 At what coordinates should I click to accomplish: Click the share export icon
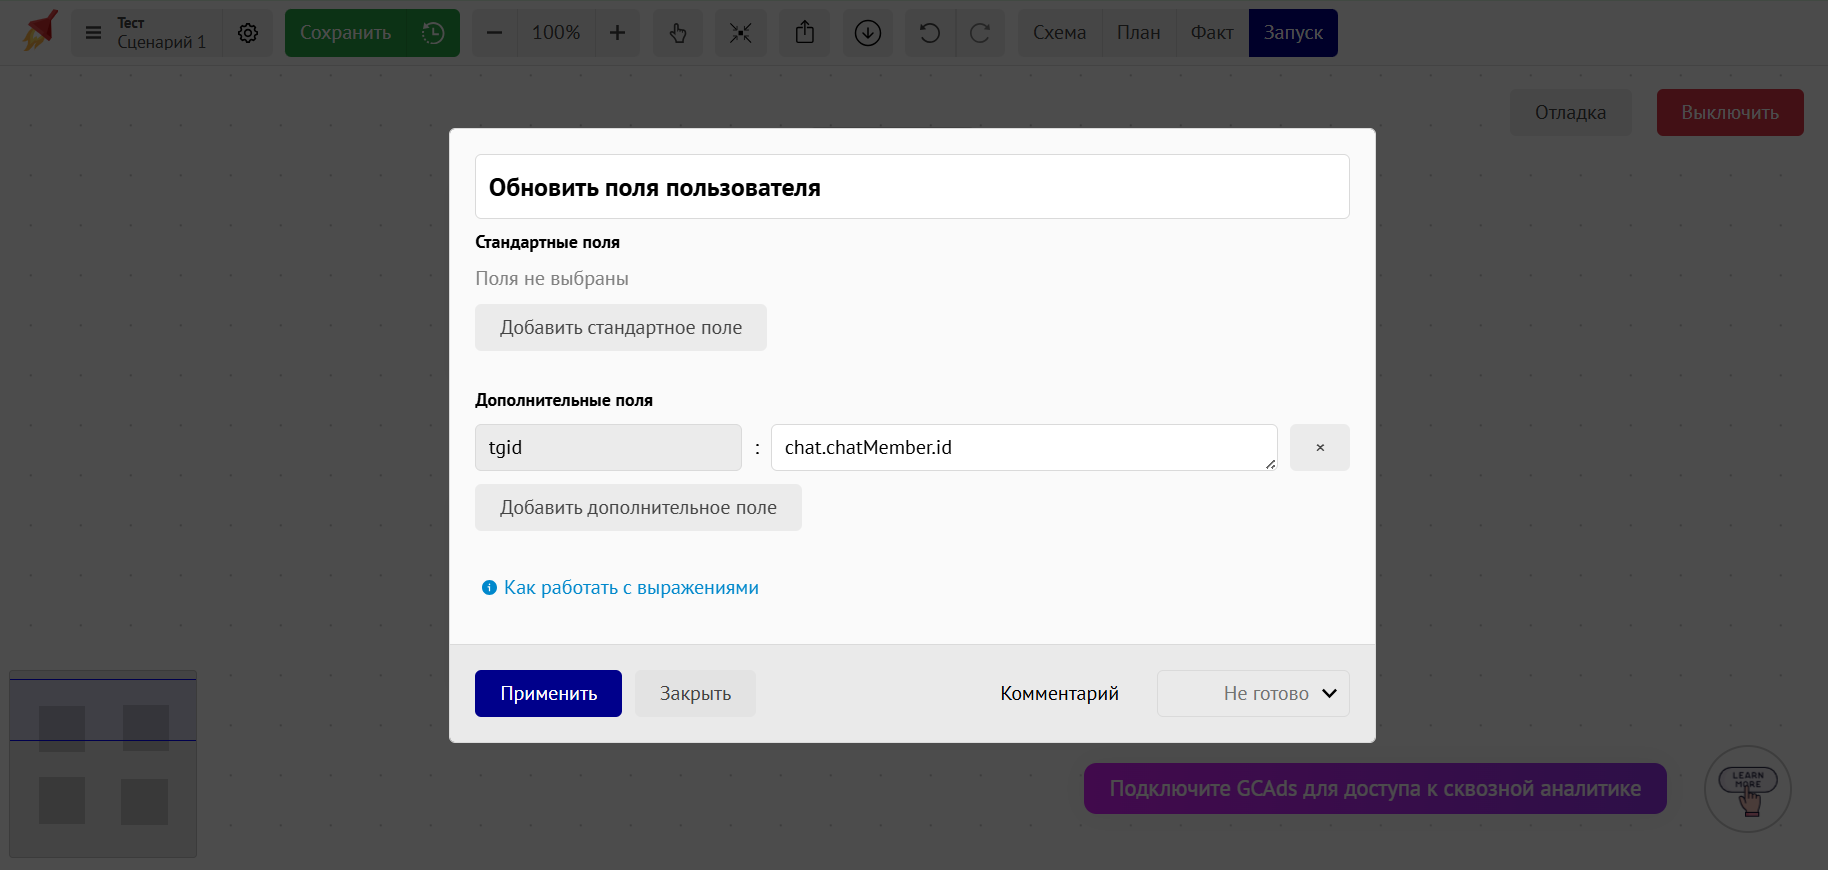pos(805,33)
